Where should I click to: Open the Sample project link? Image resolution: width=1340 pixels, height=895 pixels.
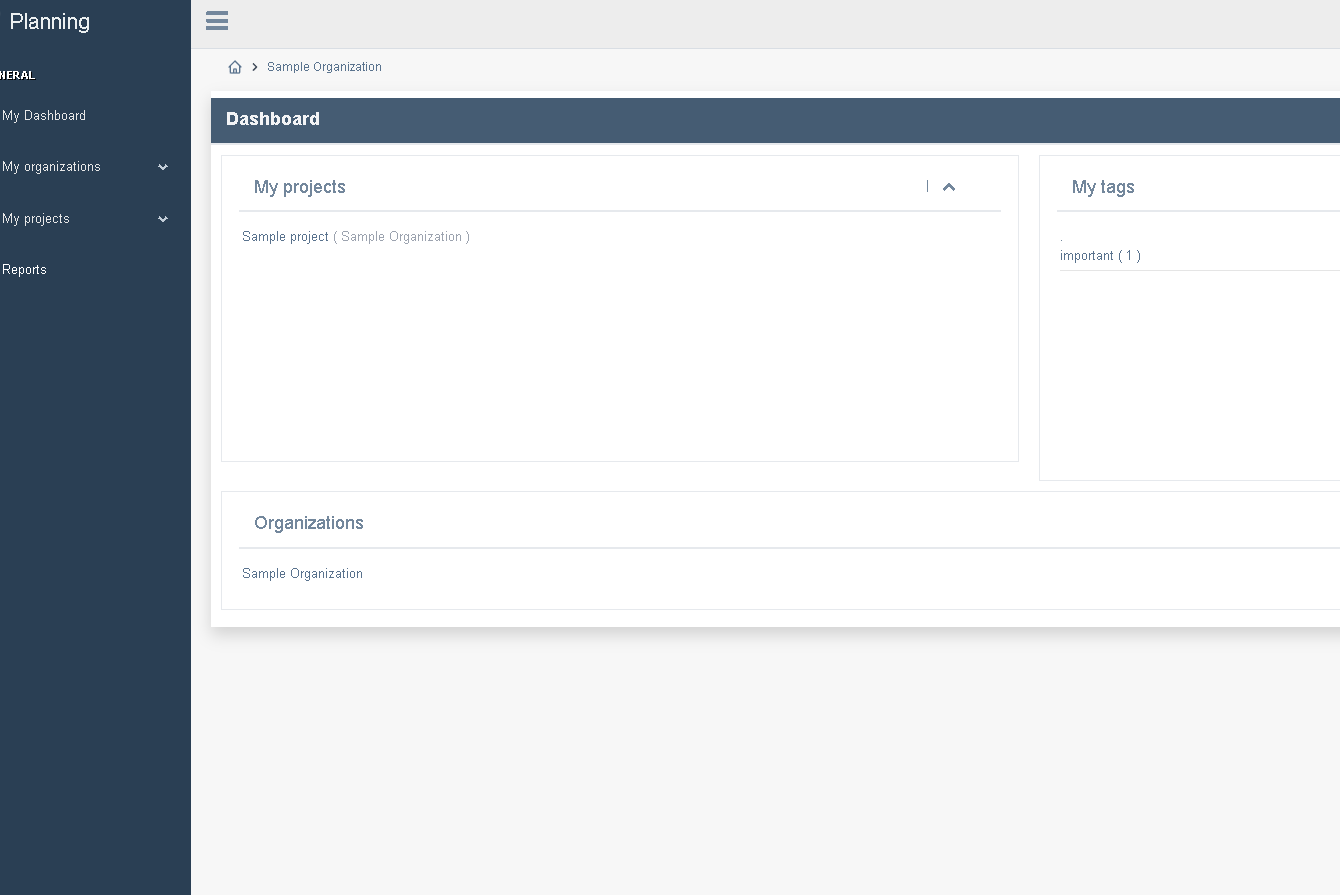tap(285, 237)
